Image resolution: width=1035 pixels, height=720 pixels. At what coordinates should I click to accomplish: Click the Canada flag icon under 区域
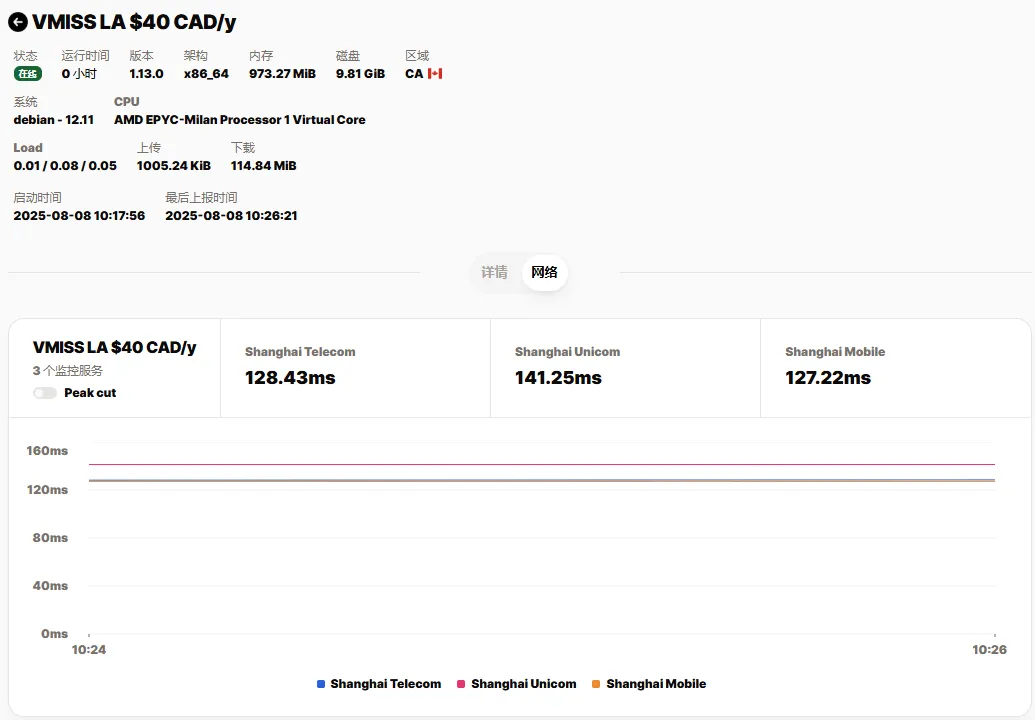click(435, 74)
